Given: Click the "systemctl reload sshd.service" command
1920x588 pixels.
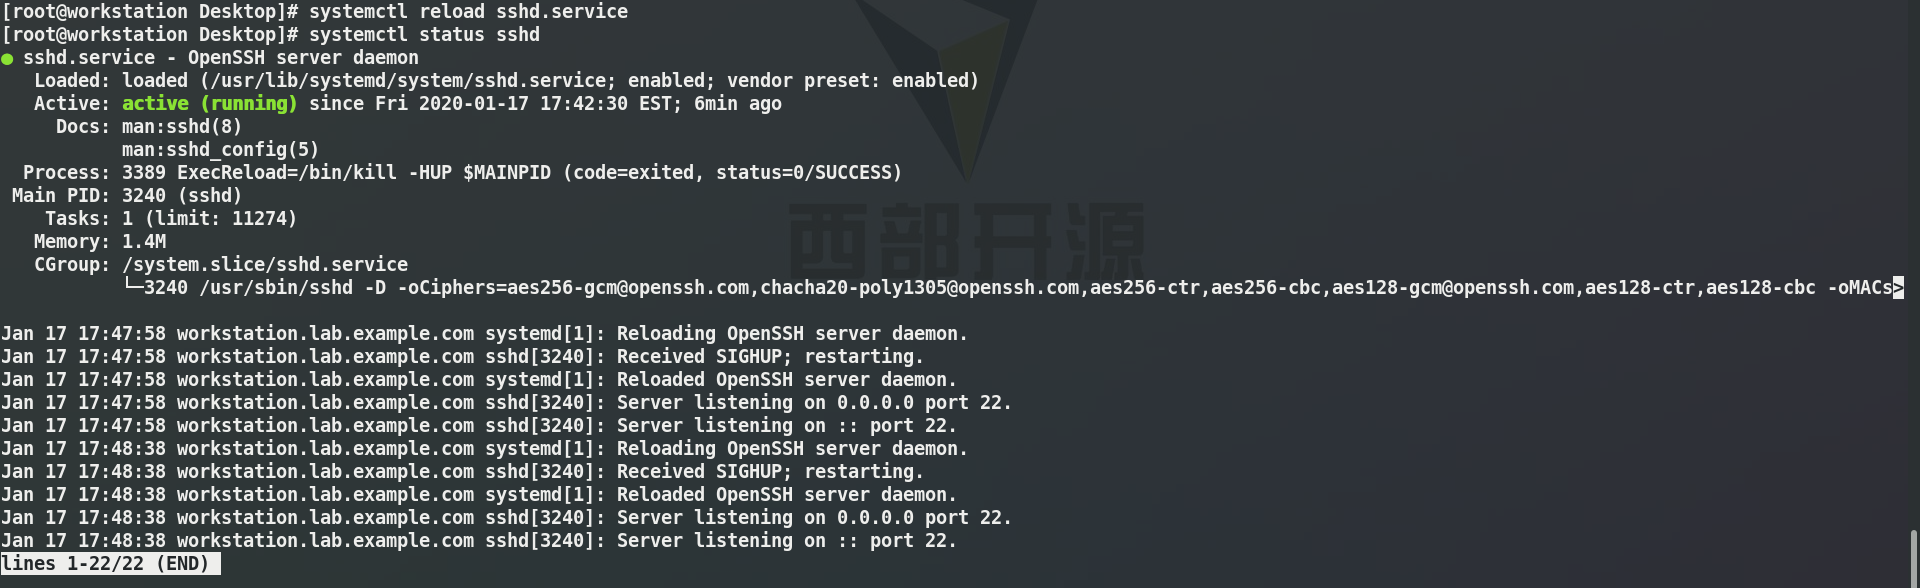Looking at the screenshot, I should 468,12.
